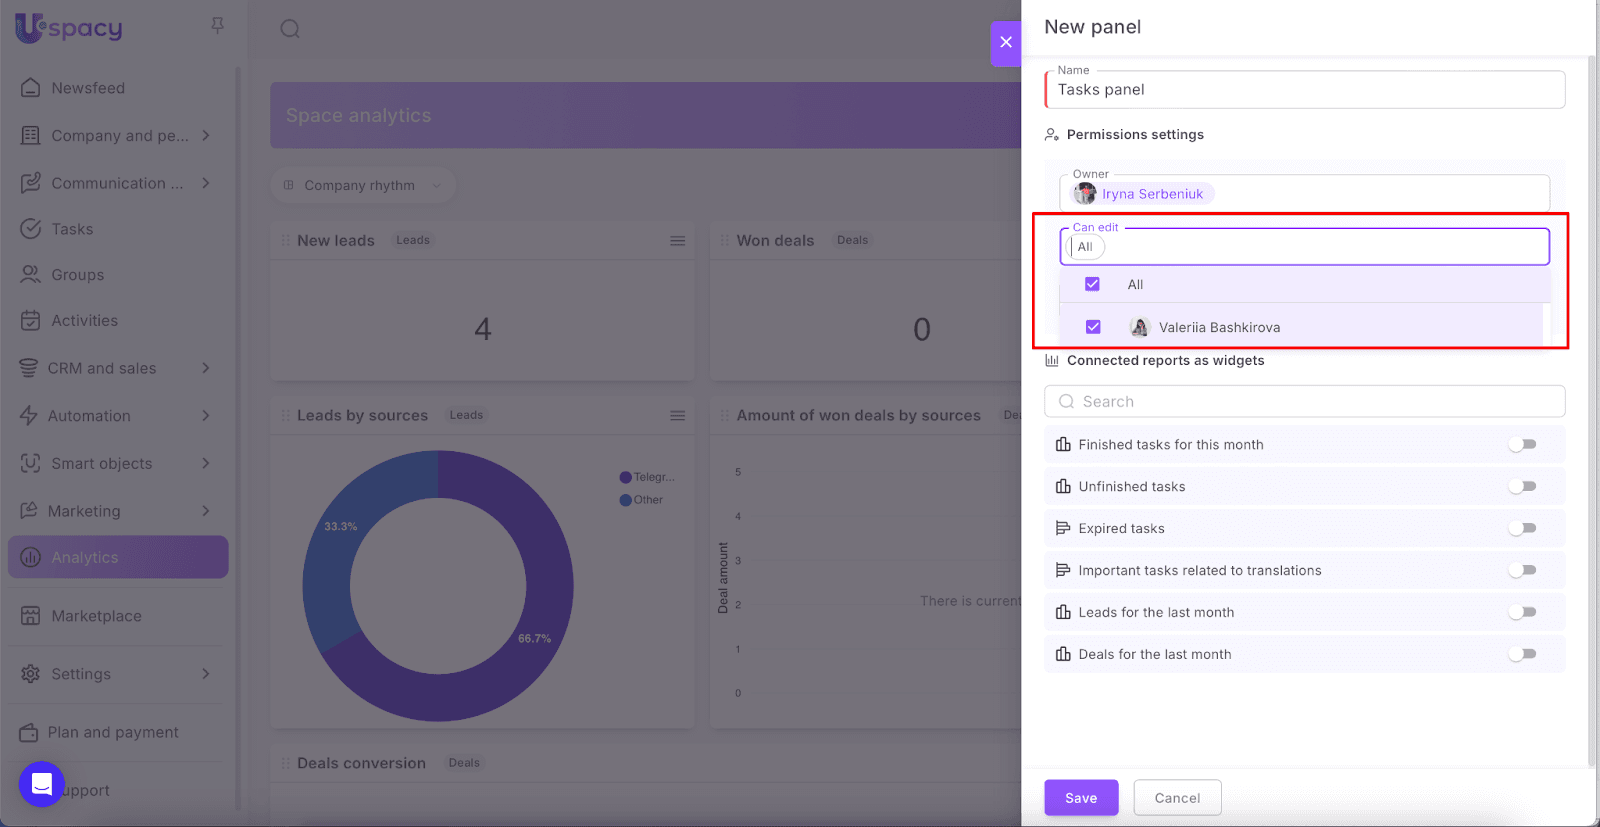
Task: Click the pin icon beside Uspacy logo
Action: (217, 26)
